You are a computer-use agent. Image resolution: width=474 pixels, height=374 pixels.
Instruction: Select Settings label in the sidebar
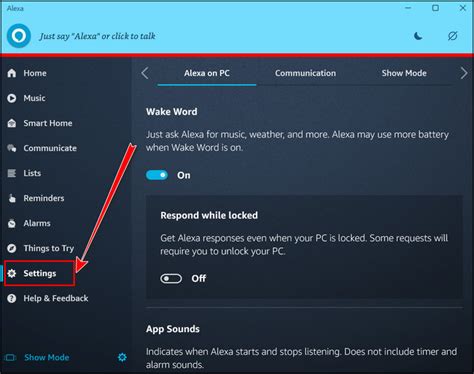[40, 273]
